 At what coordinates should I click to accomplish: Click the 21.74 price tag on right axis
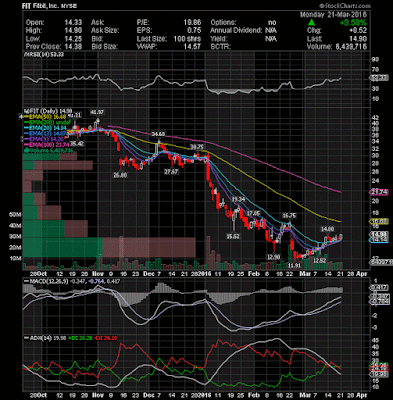379,192
